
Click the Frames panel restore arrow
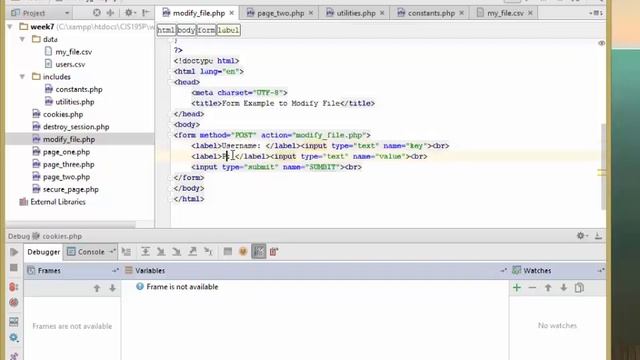tap(115, 271)
